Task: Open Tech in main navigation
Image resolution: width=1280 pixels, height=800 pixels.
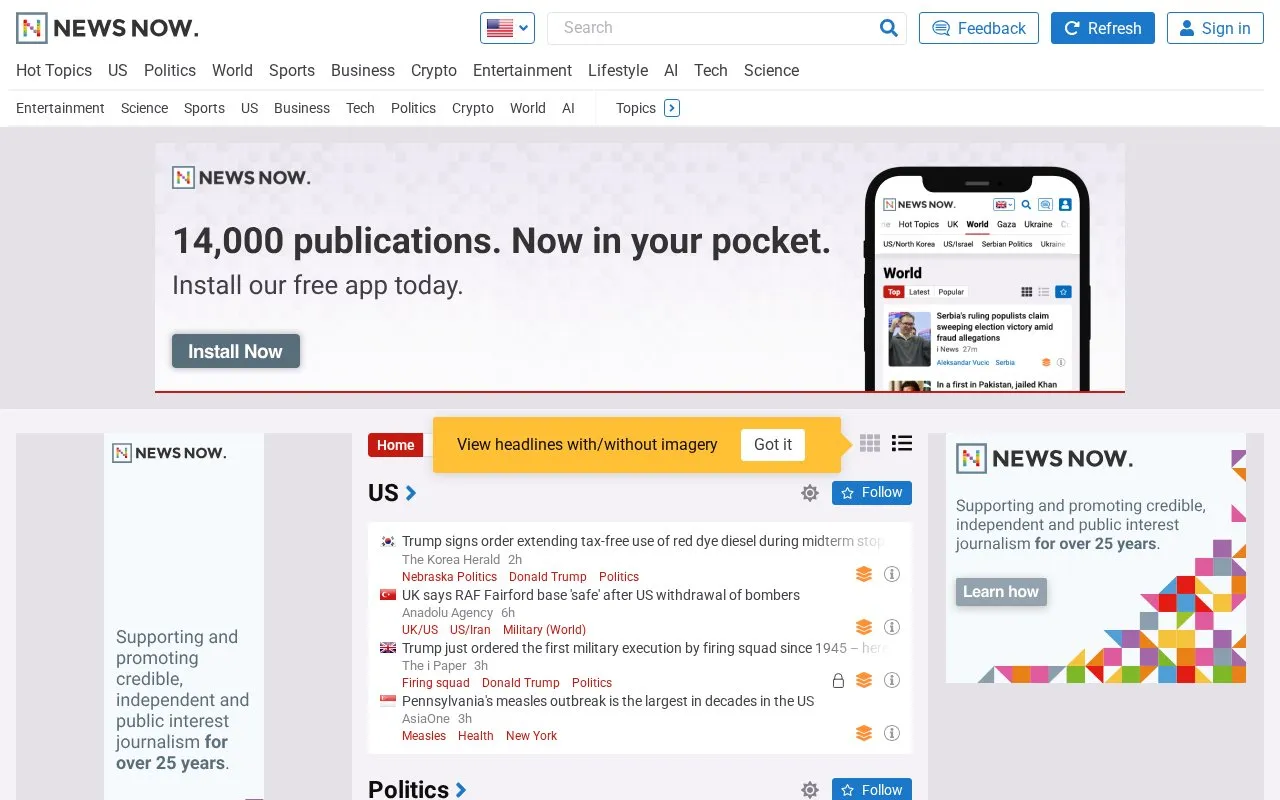Action: 711,70
